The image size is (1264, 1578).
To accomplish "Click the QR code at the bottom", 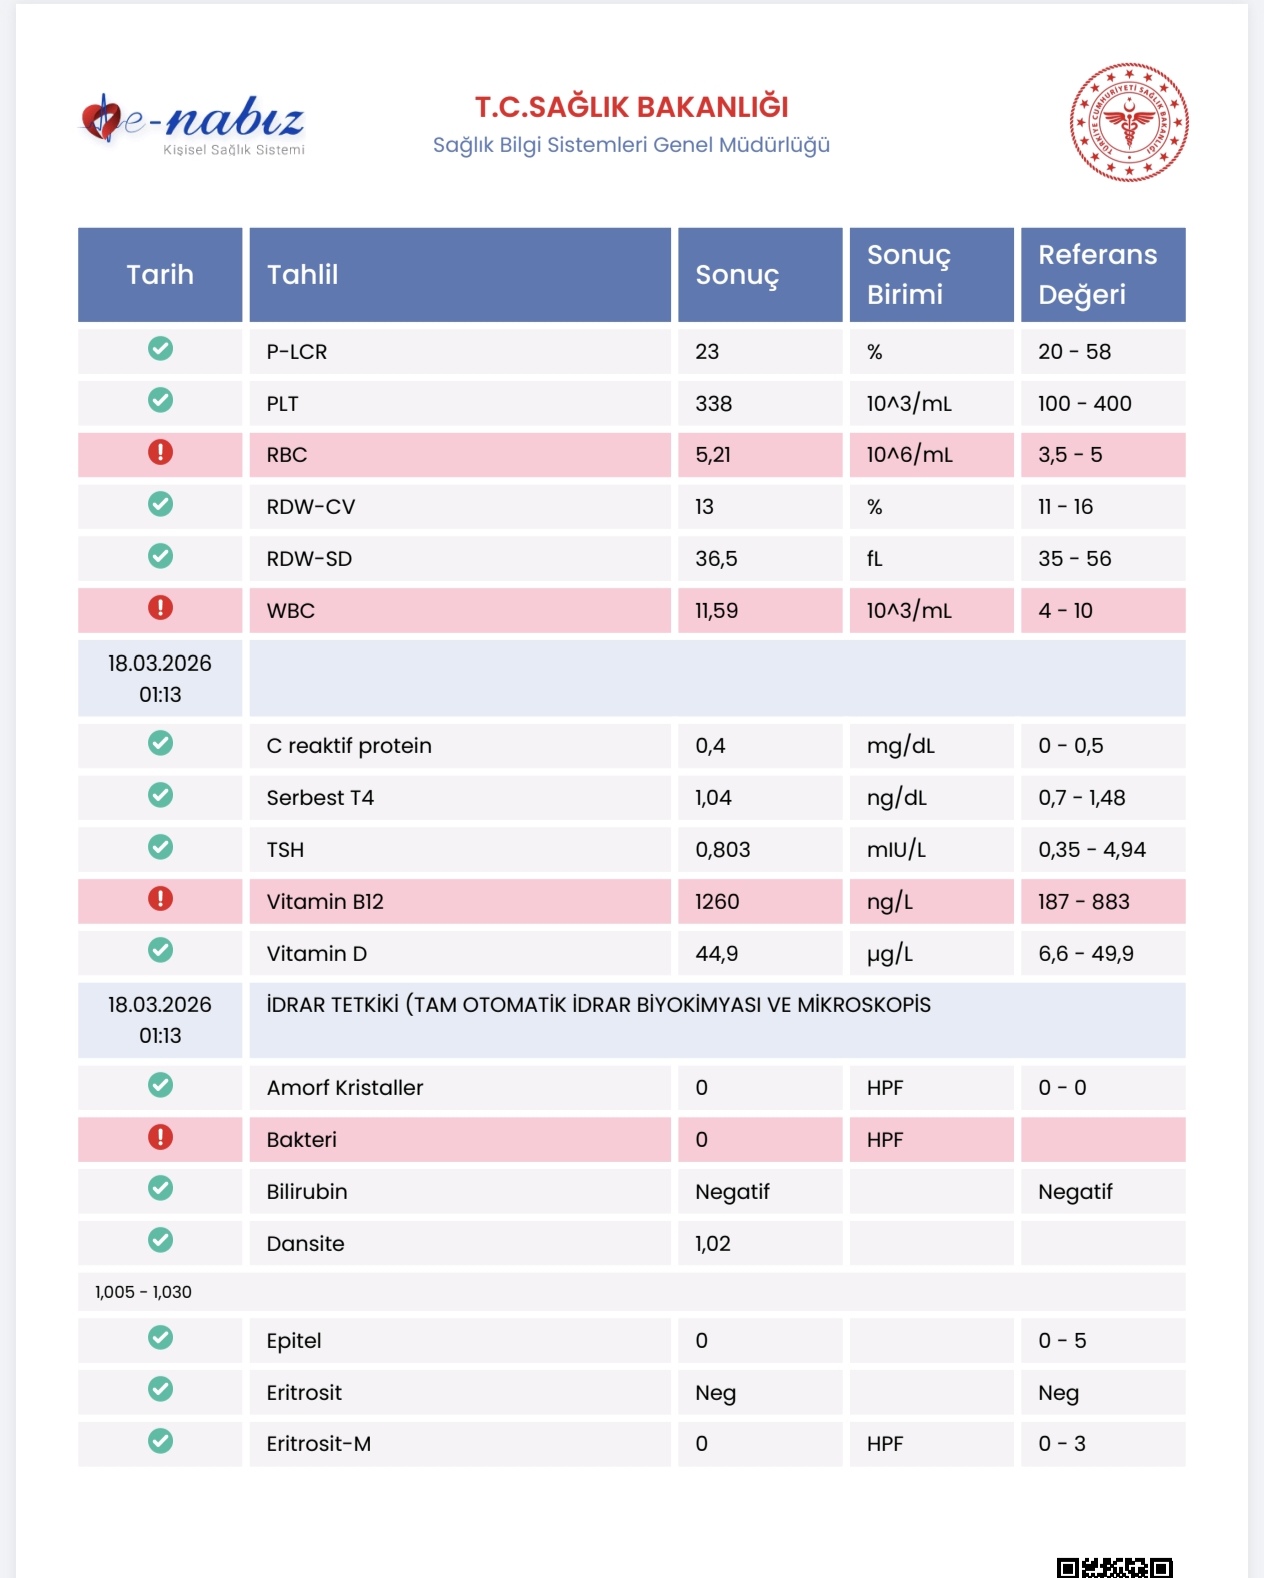I will 1115,1567.
